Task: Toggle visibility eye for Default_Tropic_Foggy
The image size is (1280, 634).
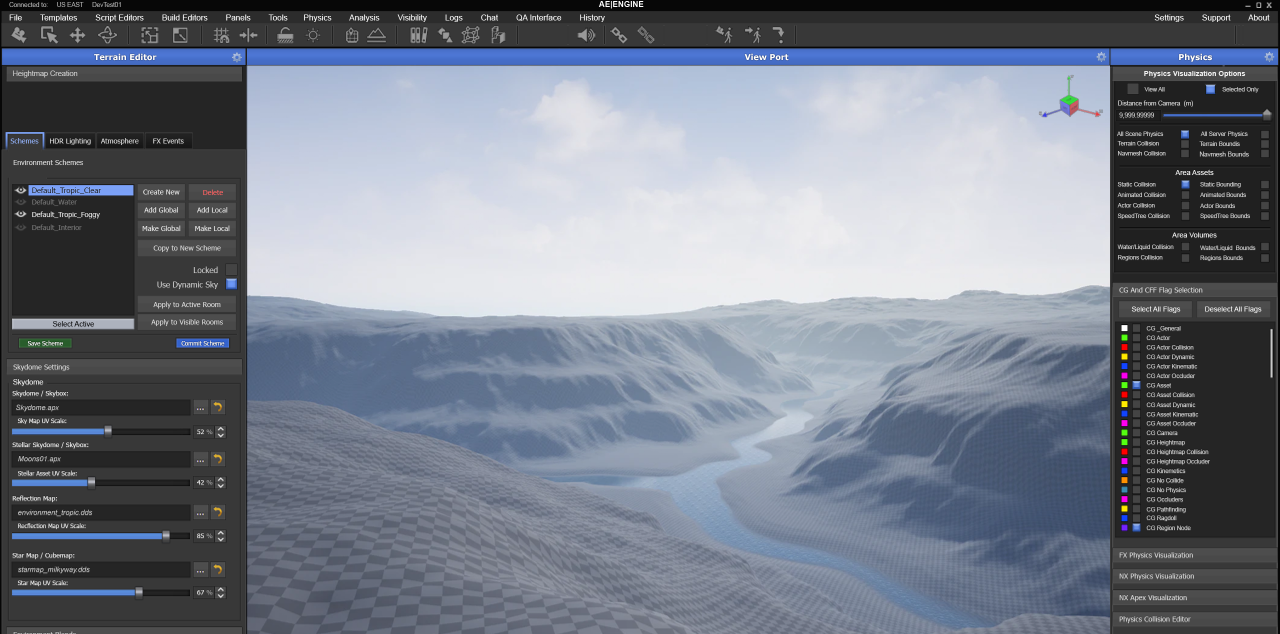Action: pos(21,214)
